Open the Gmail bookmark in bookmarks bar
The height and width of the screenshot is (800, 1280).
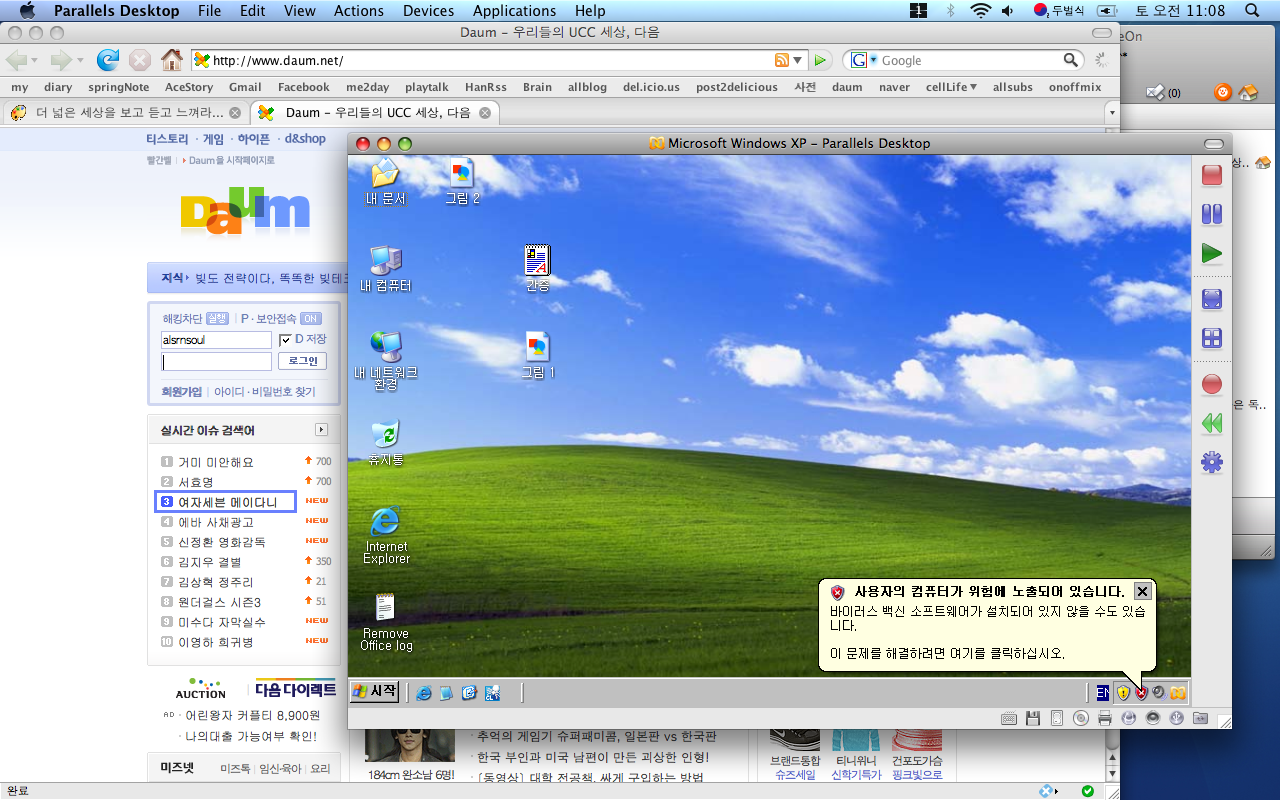pyautogui.click(x=245, y=87)
